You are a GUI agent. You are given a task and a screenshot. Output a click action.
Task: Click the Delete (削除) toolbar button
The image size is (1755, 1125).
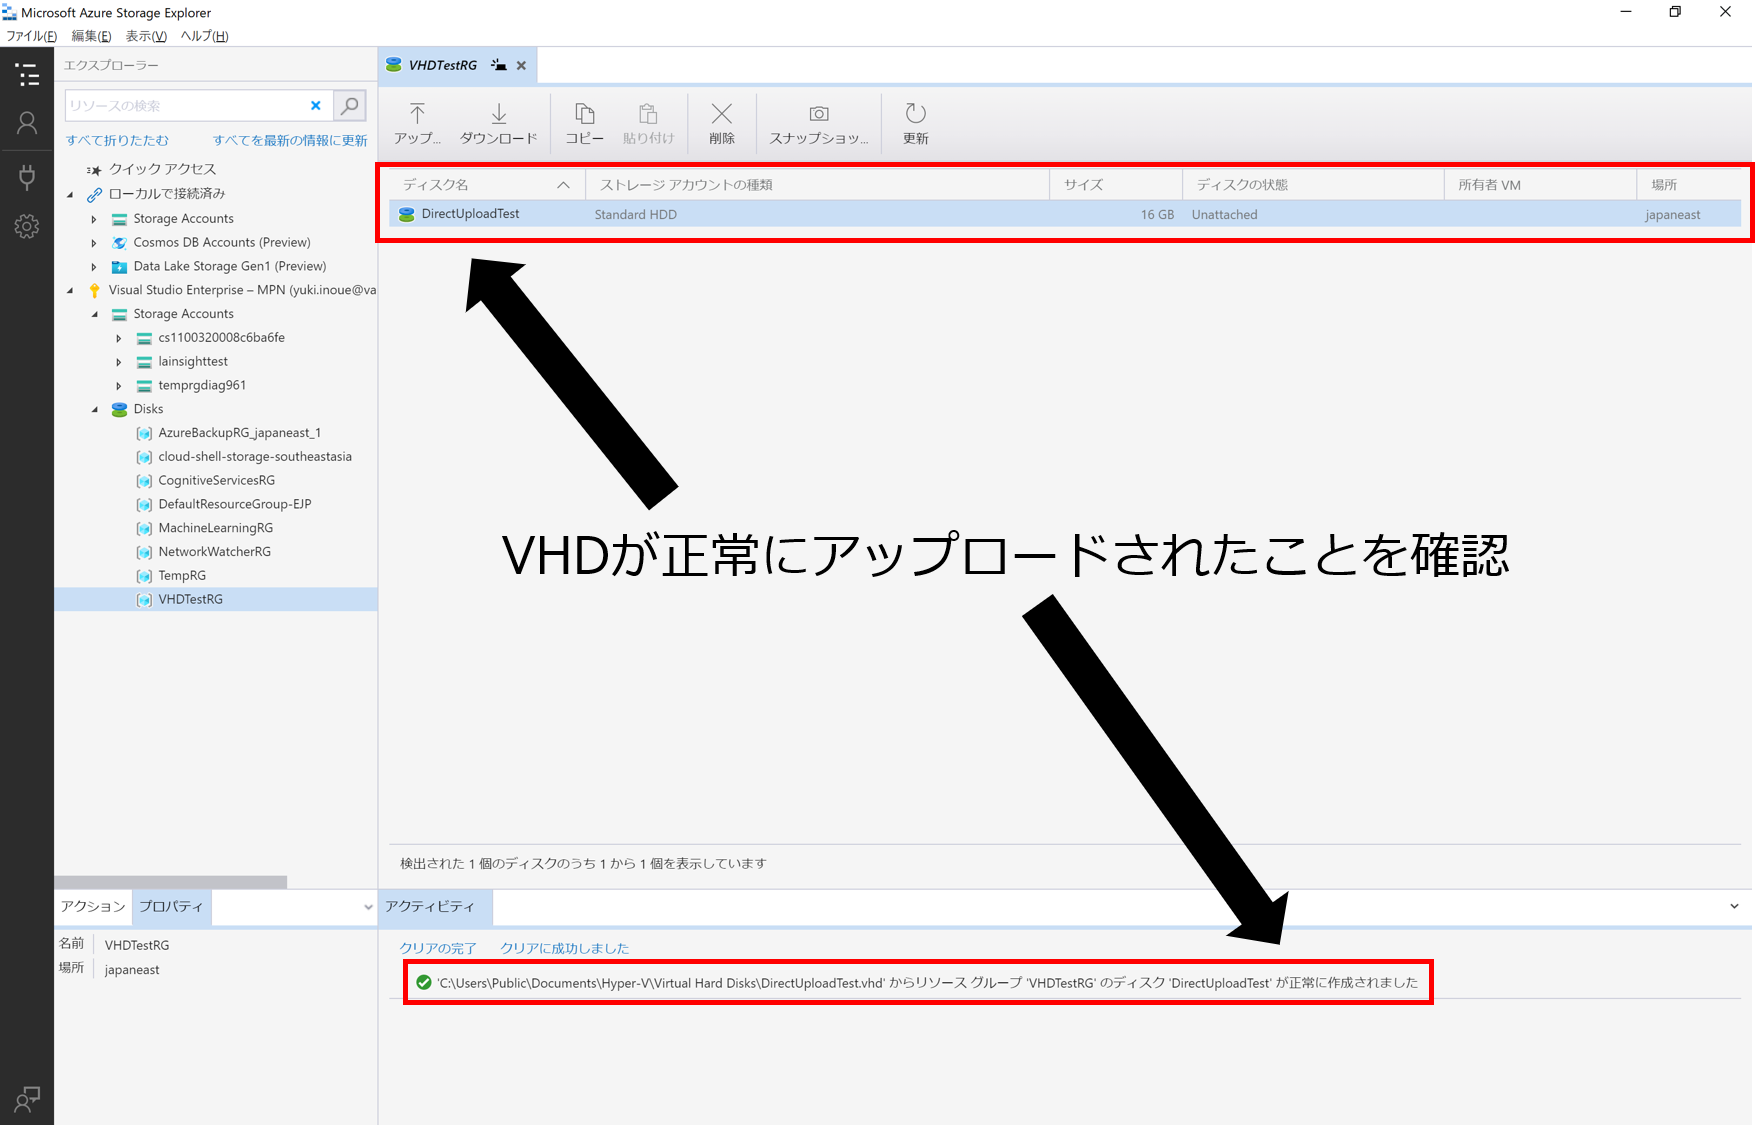[722, 123]
